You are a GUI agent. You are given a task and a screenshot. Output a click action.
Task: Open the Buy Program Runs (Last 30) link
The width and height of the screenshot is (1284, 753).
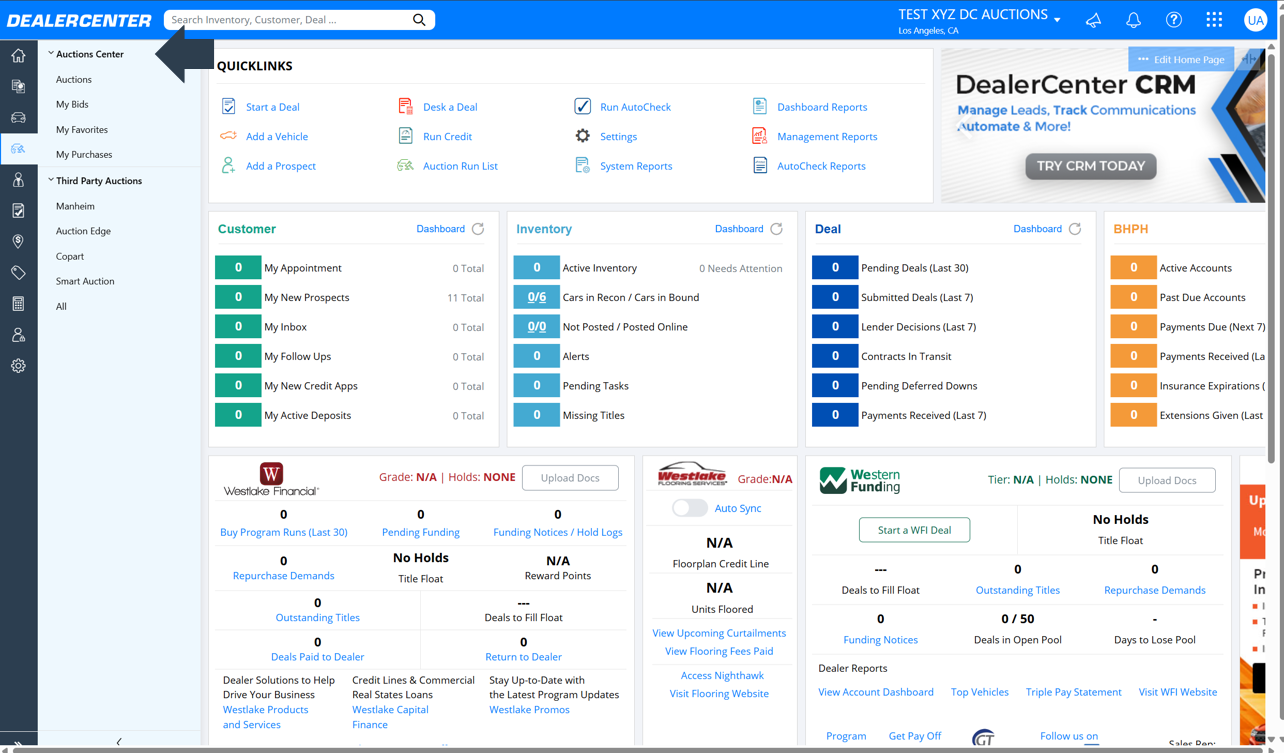point(284,532)
